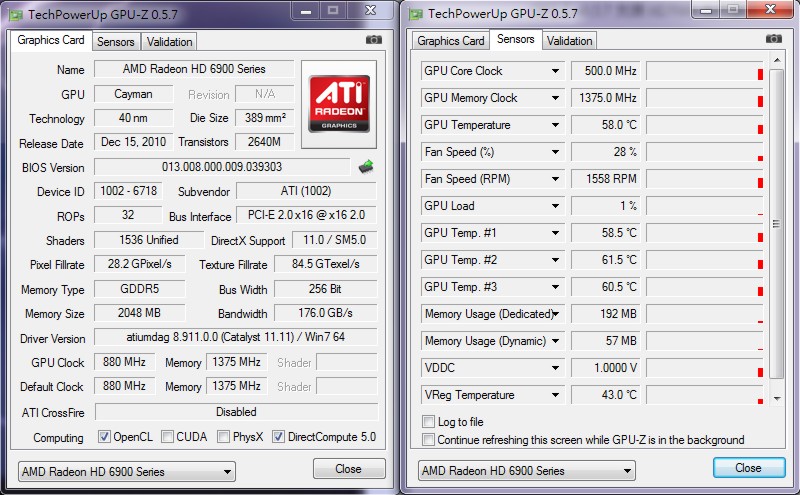
Task: Toggle the DirectCompute 5.0 checkbox
Action: pos(278,437)
